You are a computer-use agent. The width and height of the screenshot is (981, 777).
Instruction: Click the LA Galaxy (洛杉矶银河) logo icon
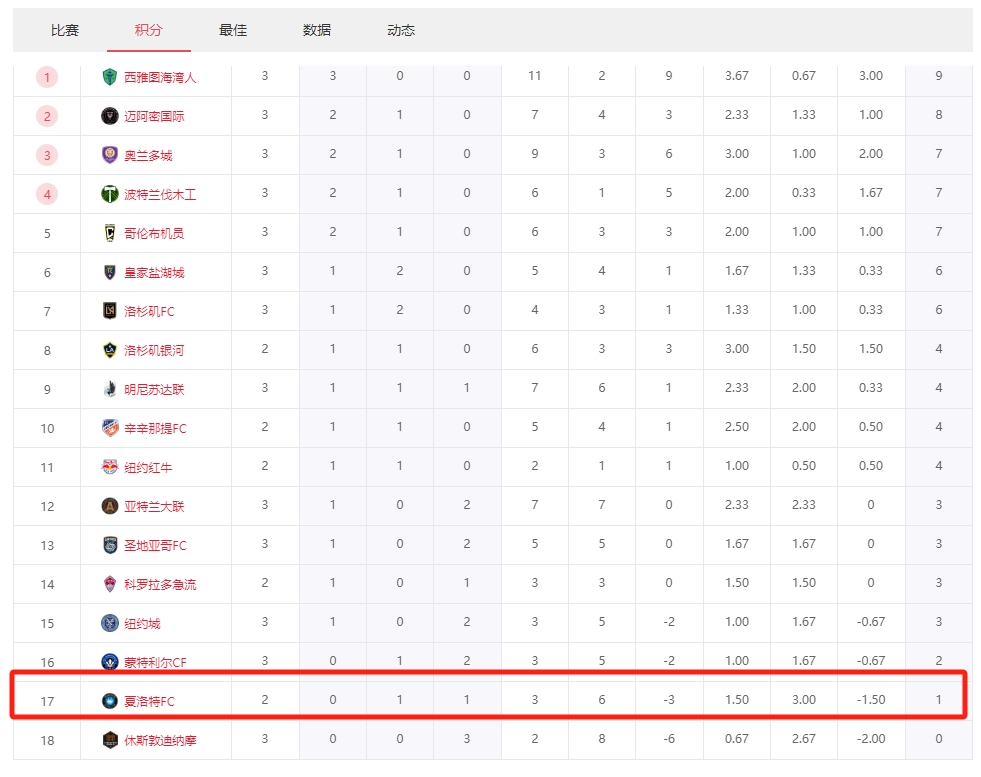(x=110, y=349)
